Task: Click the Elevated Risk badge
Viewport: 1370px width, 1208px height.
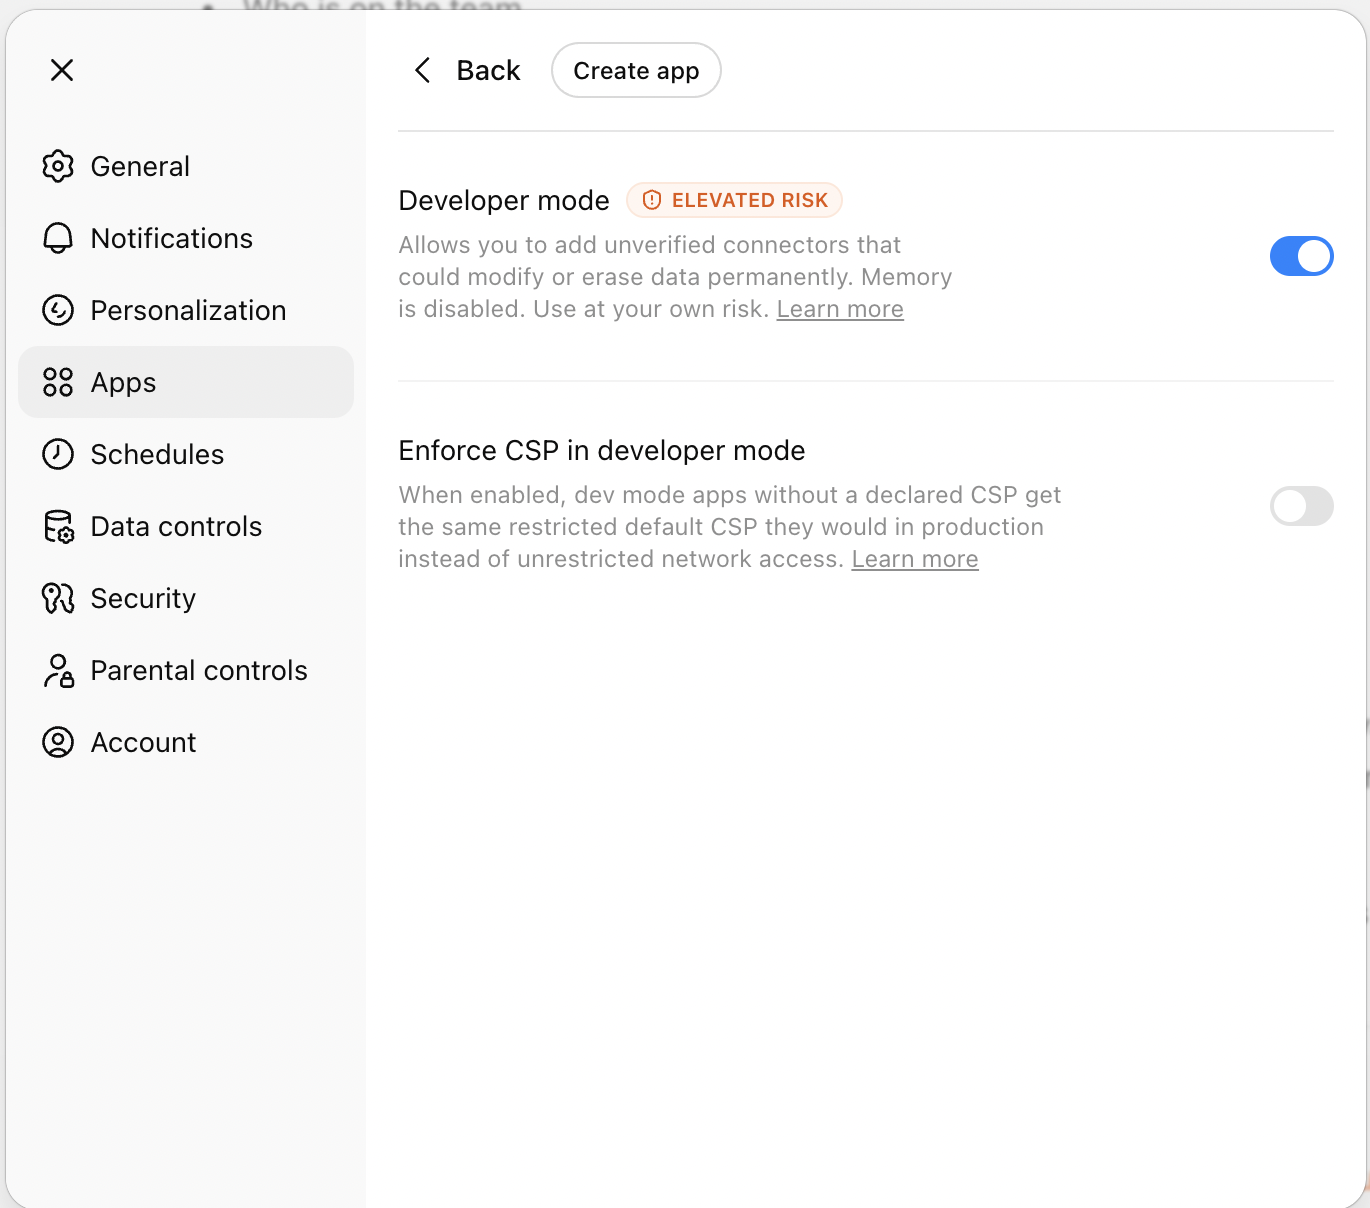Action: click(734, 200)
